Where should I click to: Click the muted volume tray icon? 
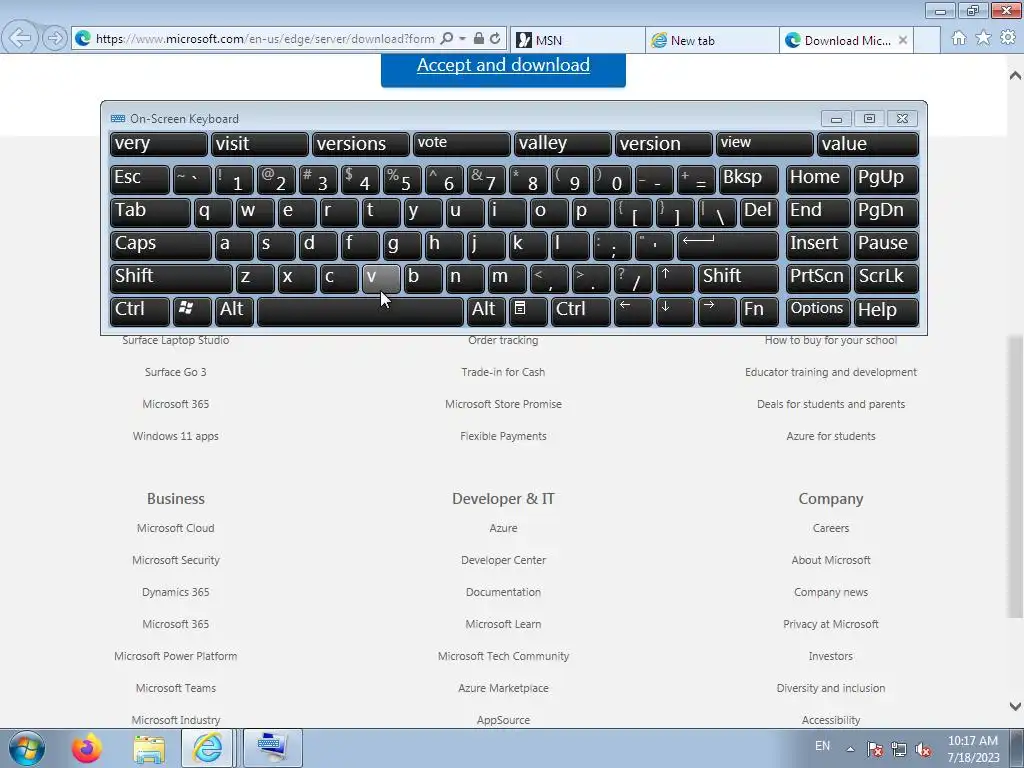pos(923,749)
